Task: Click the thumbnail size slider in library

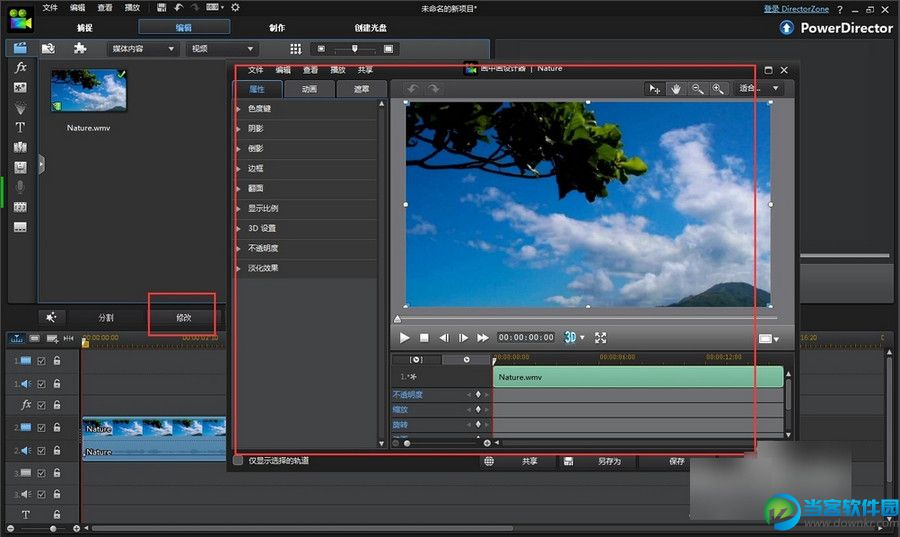Action: click(353, 48)
